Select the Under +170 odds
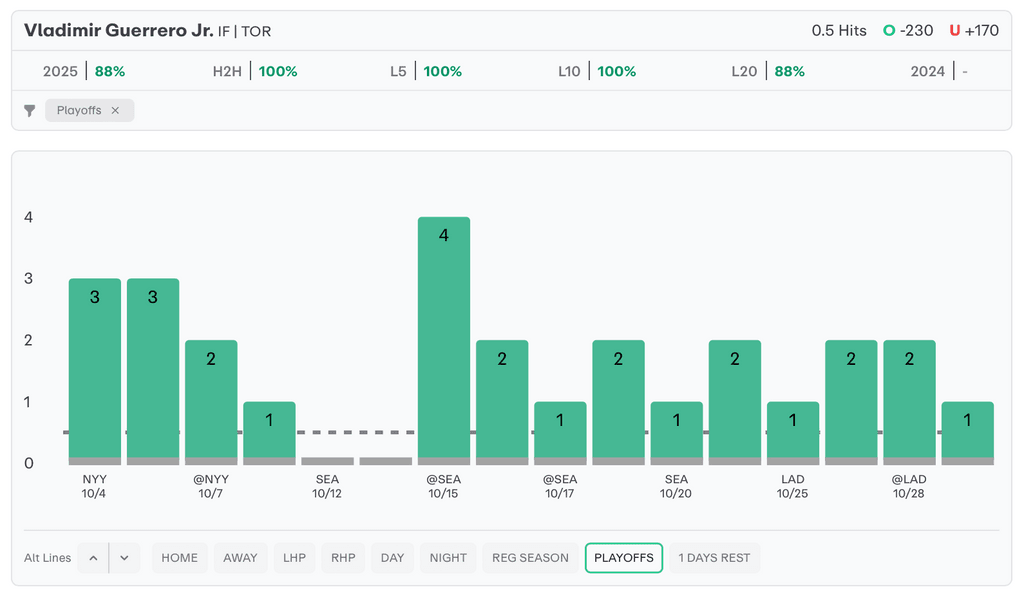The image size is (1024, 602). (974, 31)
